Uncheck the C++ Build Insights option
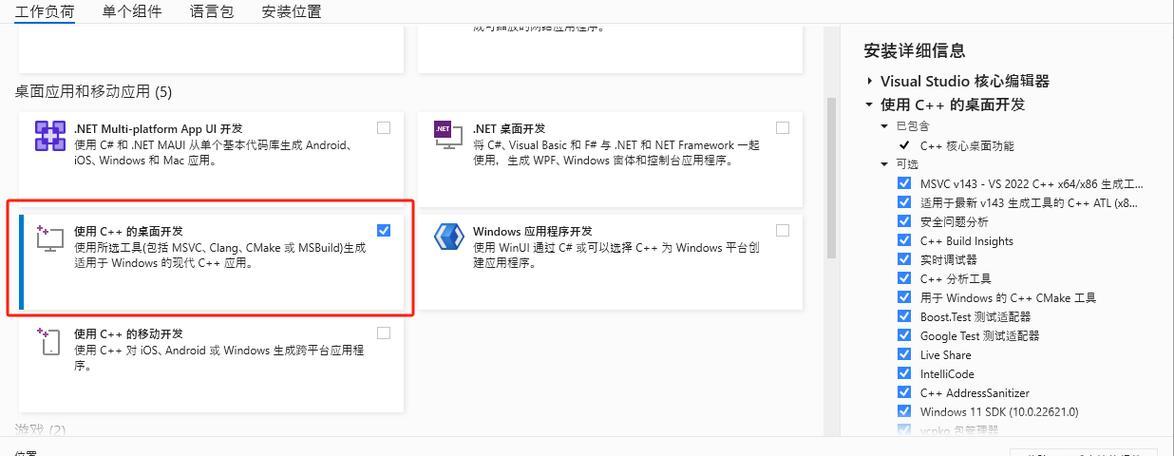The width and height of the screenshot is (1174, 456). [x=904, y=240]
